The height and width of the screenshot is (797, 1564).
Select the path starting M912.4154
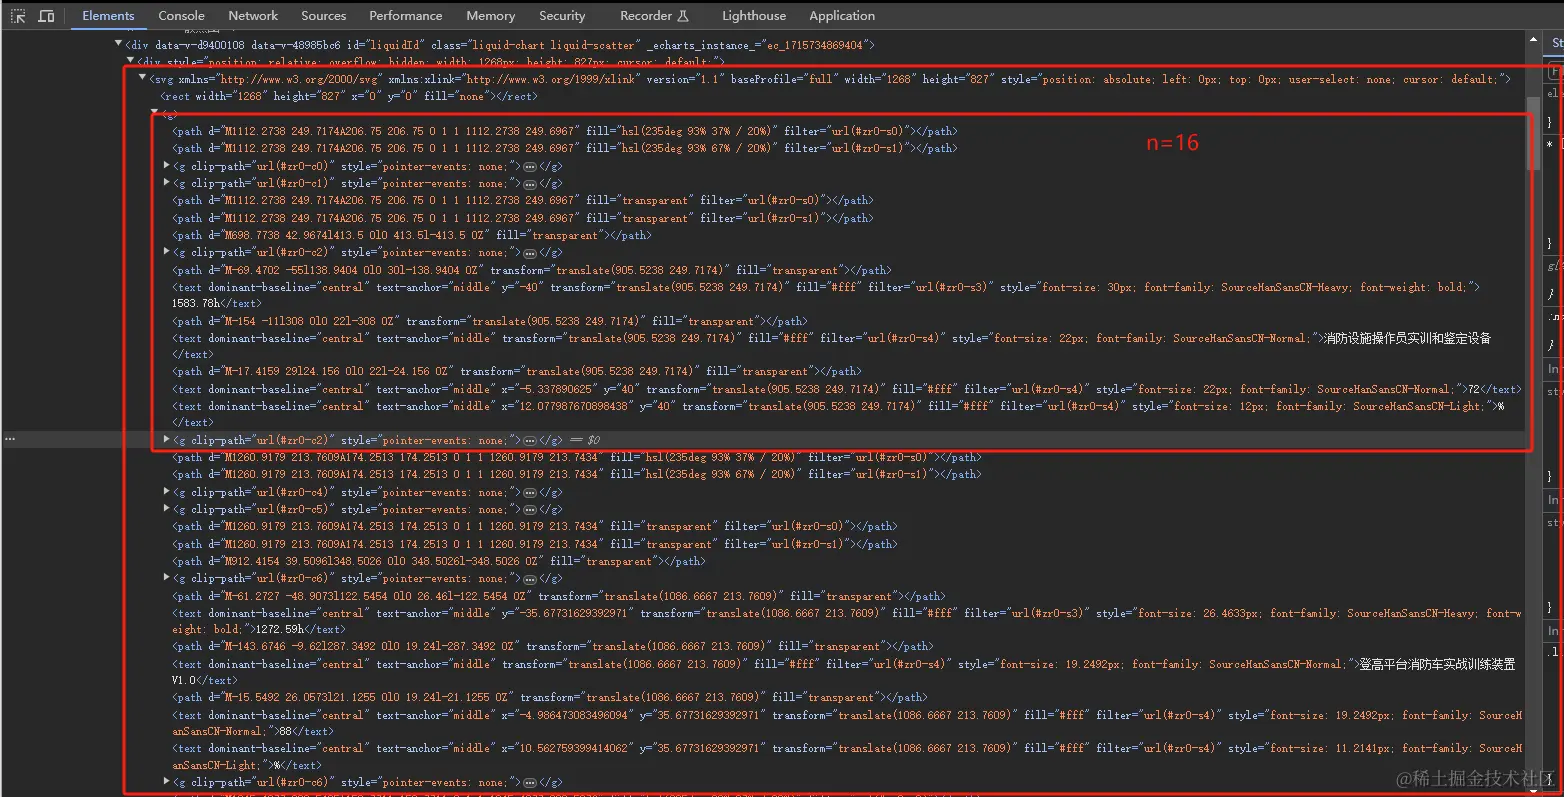pyautogui.click(x=438, y=561)
